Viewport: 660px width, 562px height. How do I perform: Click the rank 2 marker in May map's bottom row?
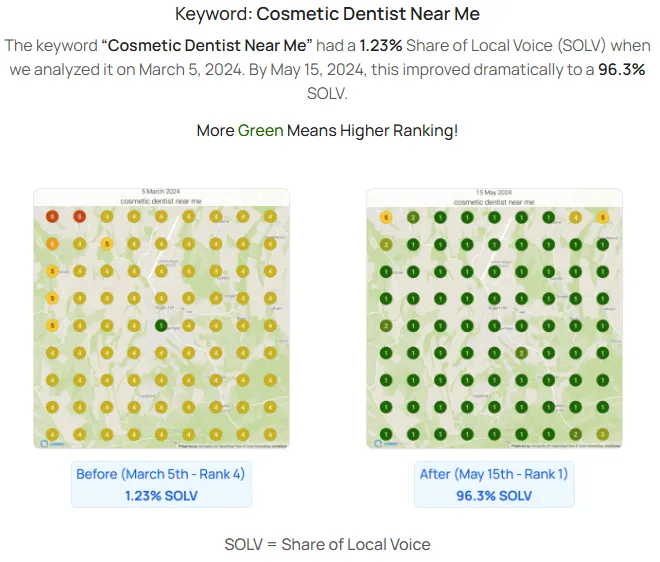pos(575,433)
